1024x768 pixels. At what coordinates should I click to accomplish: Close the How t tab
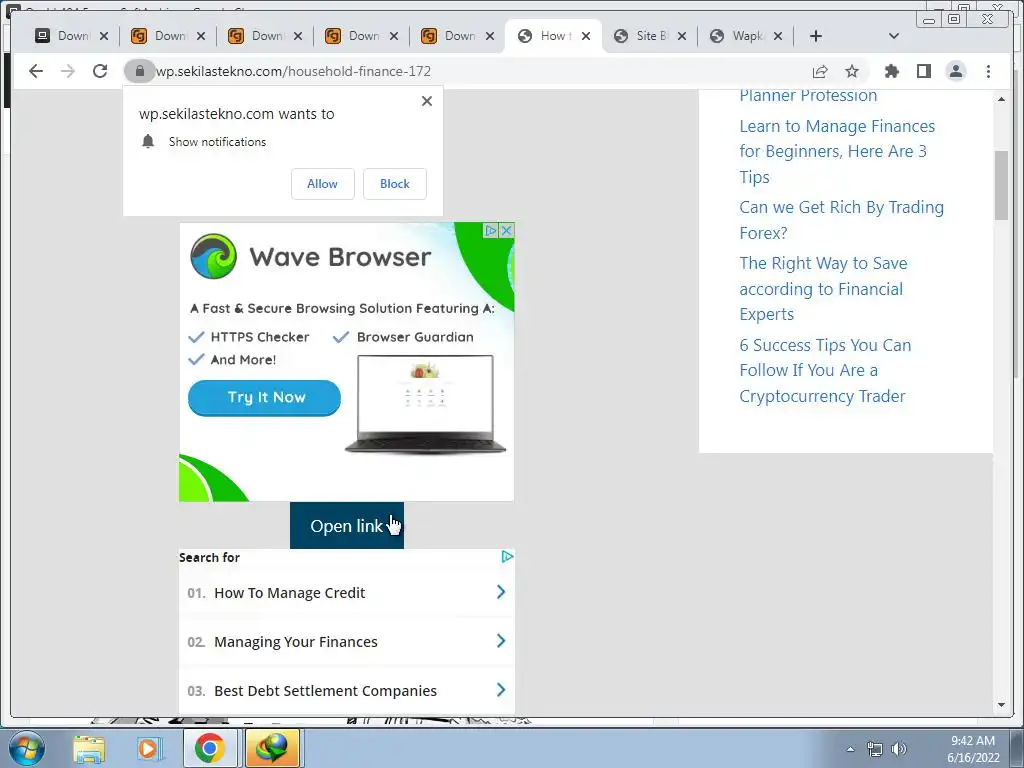(586, 36)
